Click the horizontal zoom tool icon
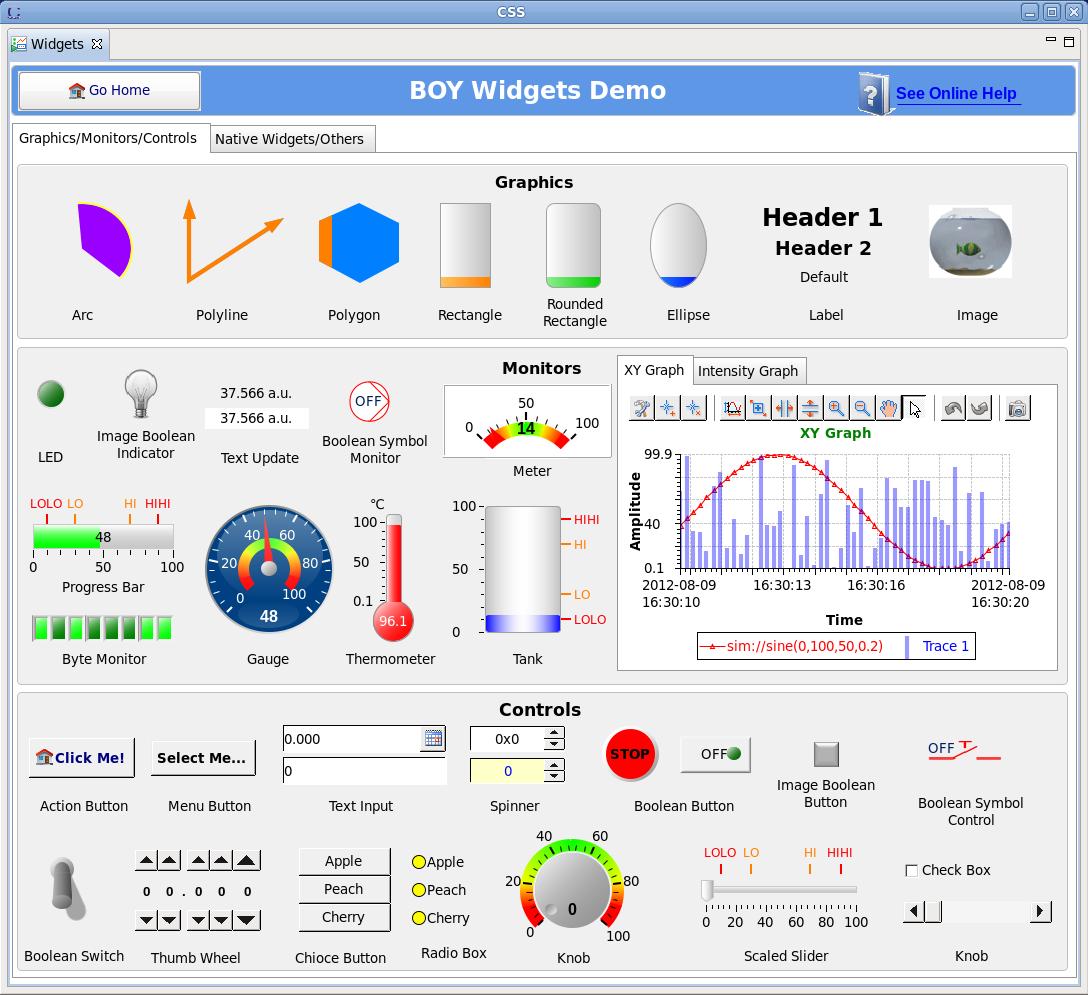Screen dimensions: 1088x995 [x=784, y=408]
